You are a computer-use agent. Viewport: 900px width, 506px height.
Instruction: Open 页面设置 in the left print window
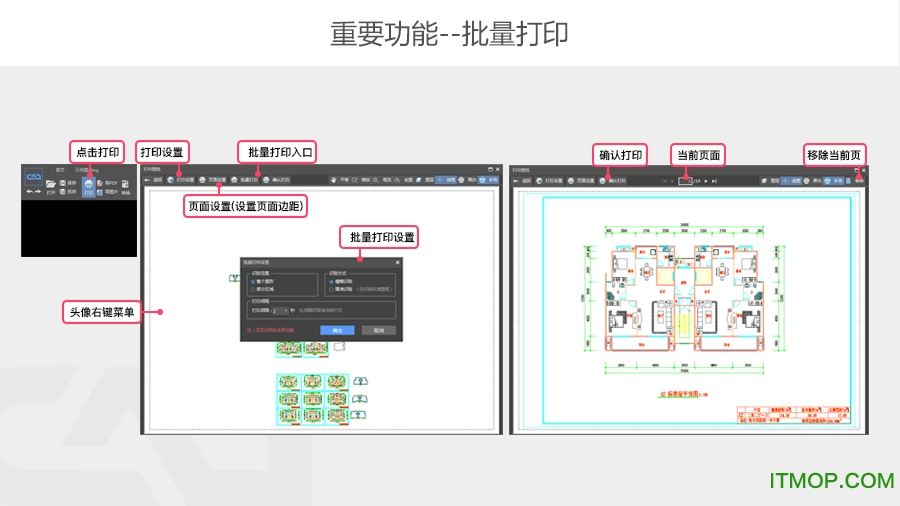(212, 180)
